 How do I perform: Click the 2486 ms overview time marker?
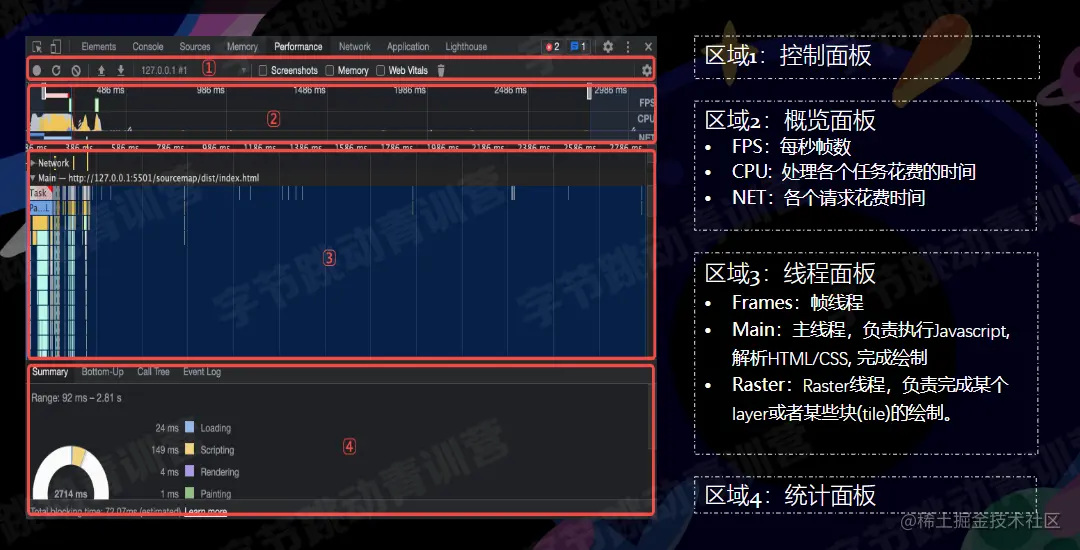(x=510, y=90)
